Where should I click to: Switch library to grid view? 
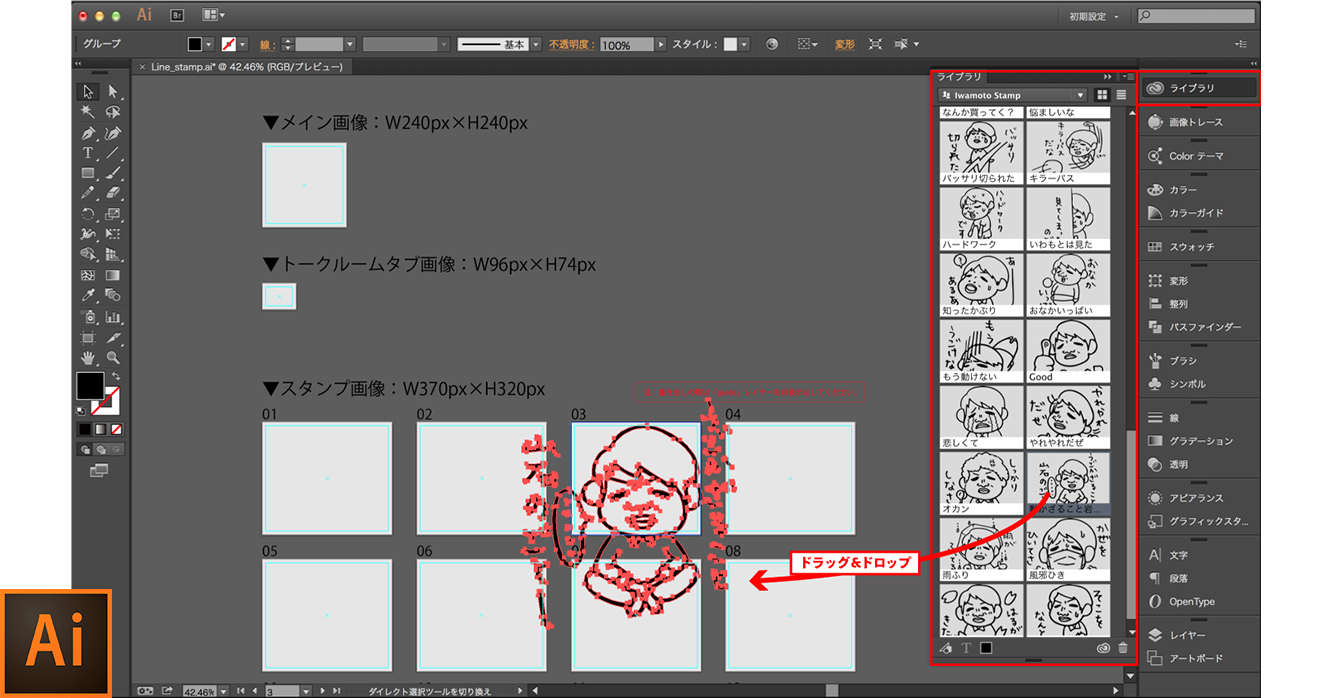[x=1102, y=95]
